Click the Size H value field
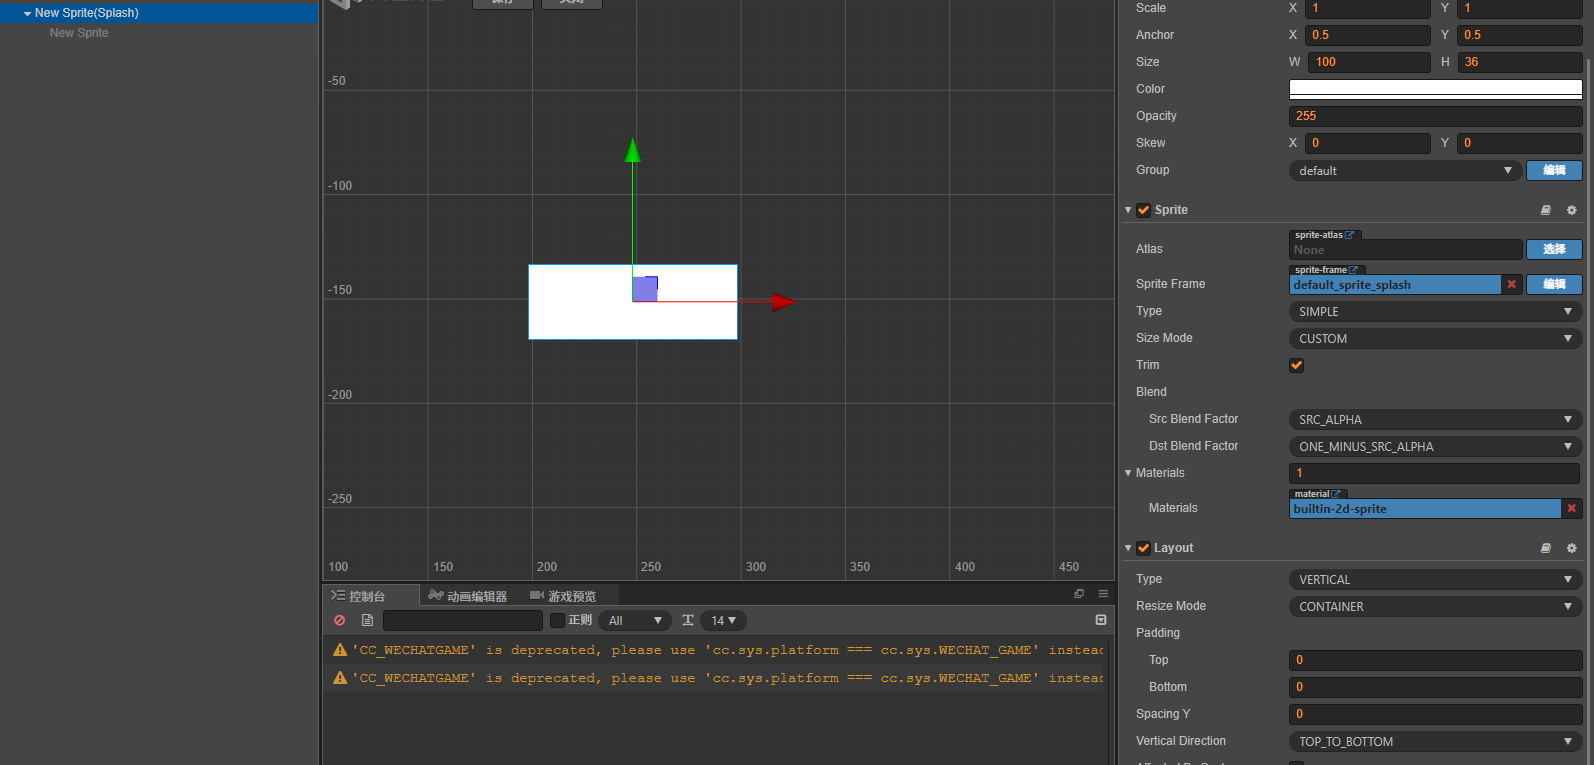The width and height of the screenshot is (1594, 765). (x=1519, y=62)
